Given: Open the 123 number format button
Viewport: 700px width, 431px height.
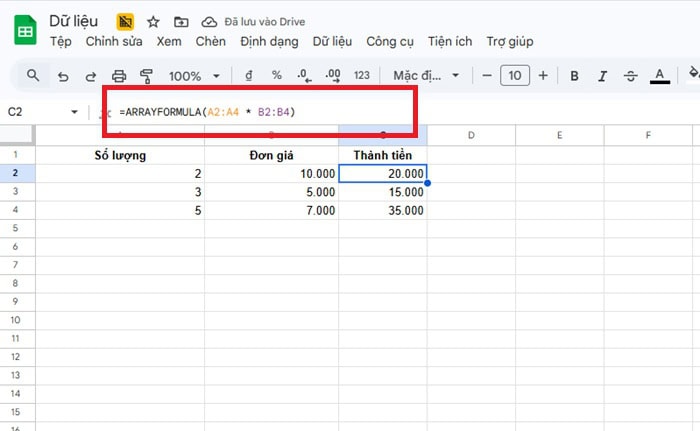Looking at the screenshot, I should pos(362,76).
